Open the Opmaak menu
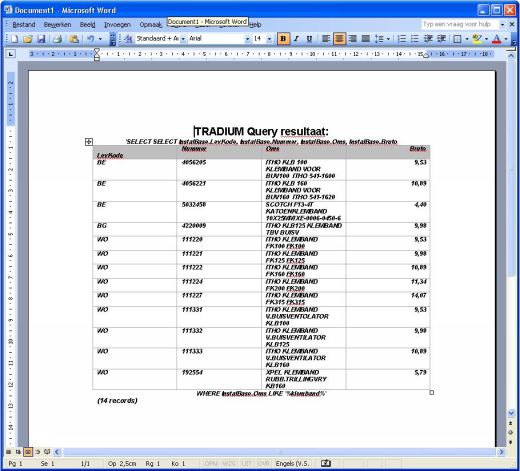 pos(151,25)
